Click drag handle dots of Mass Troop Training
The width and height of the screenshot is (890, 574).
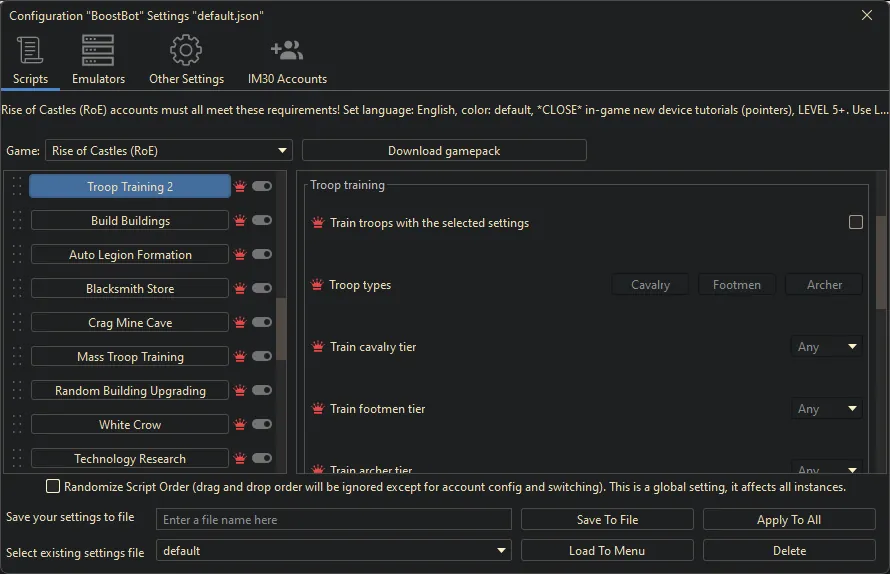coord(17,357)
